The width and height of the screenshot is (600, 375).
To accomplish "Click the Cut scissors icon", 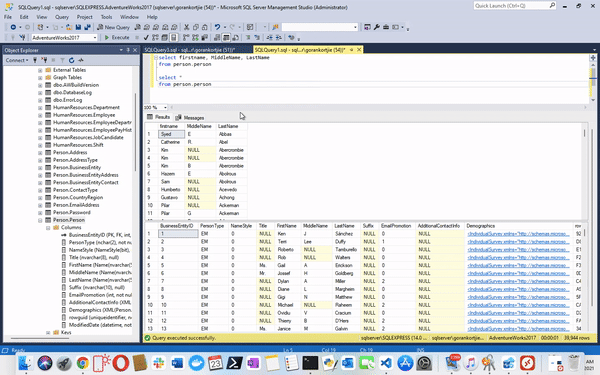I will click(x=186, y=27).
